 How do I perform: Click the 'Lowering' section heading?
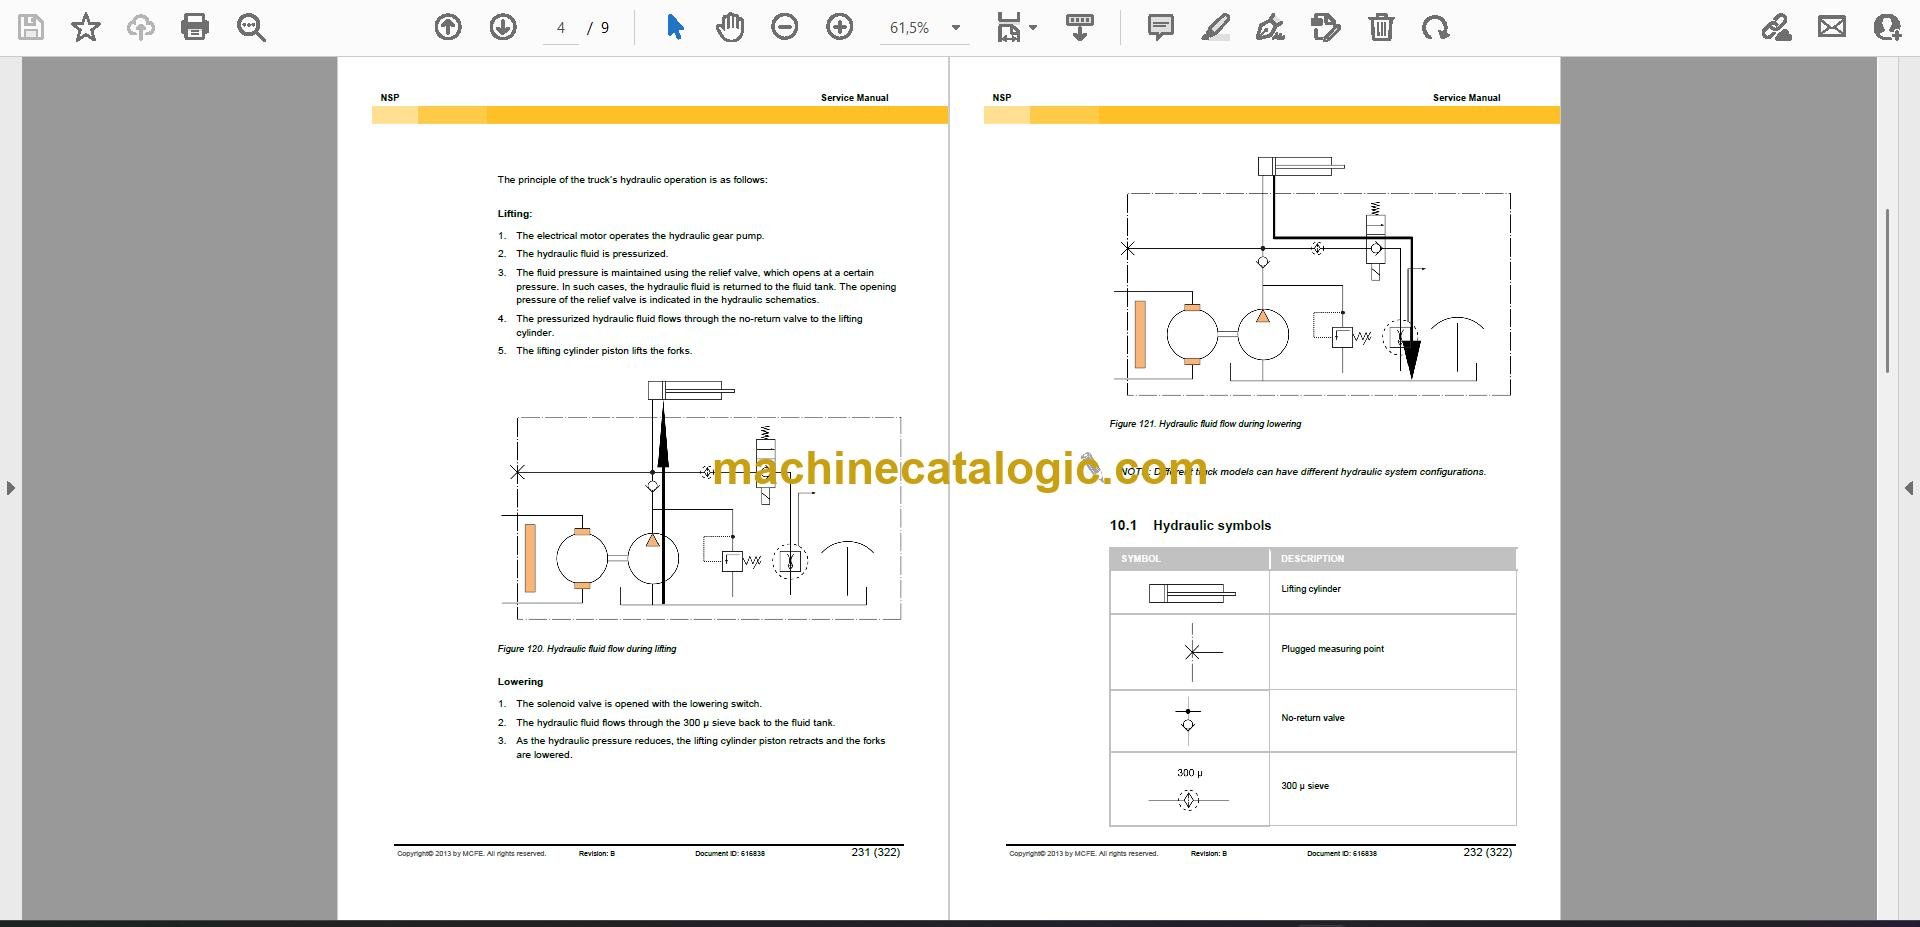pos(520,682)
